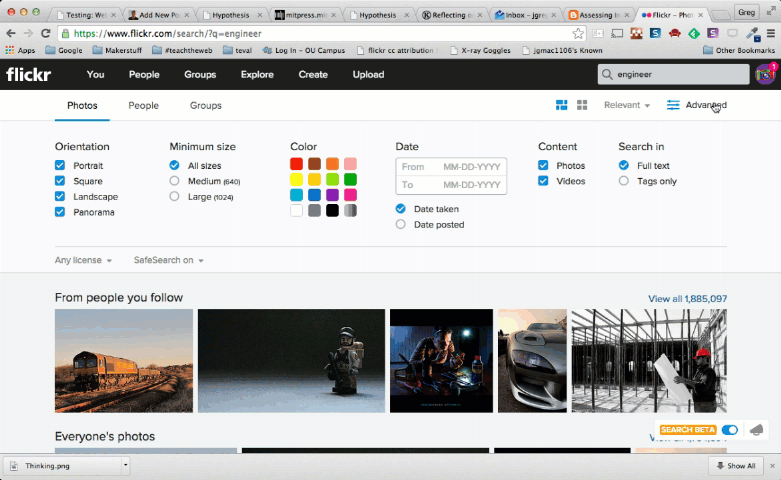
Task: Pick the yellow color swatch
Action: pos(296,179)
